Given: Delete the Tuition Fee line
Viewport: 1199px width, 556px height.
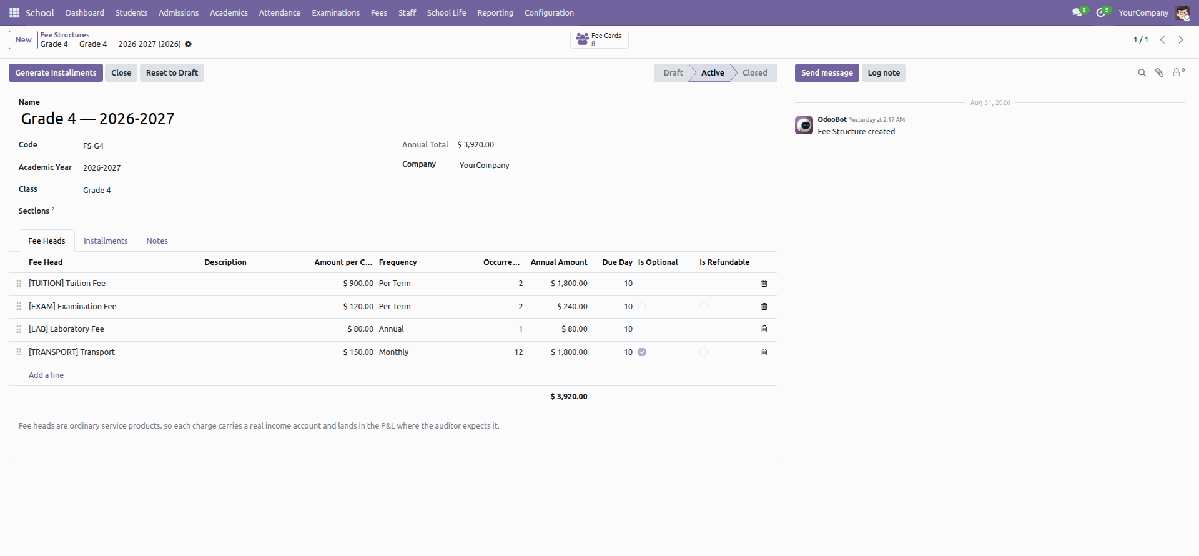Looking at the screenshot, I should [764, 283].
